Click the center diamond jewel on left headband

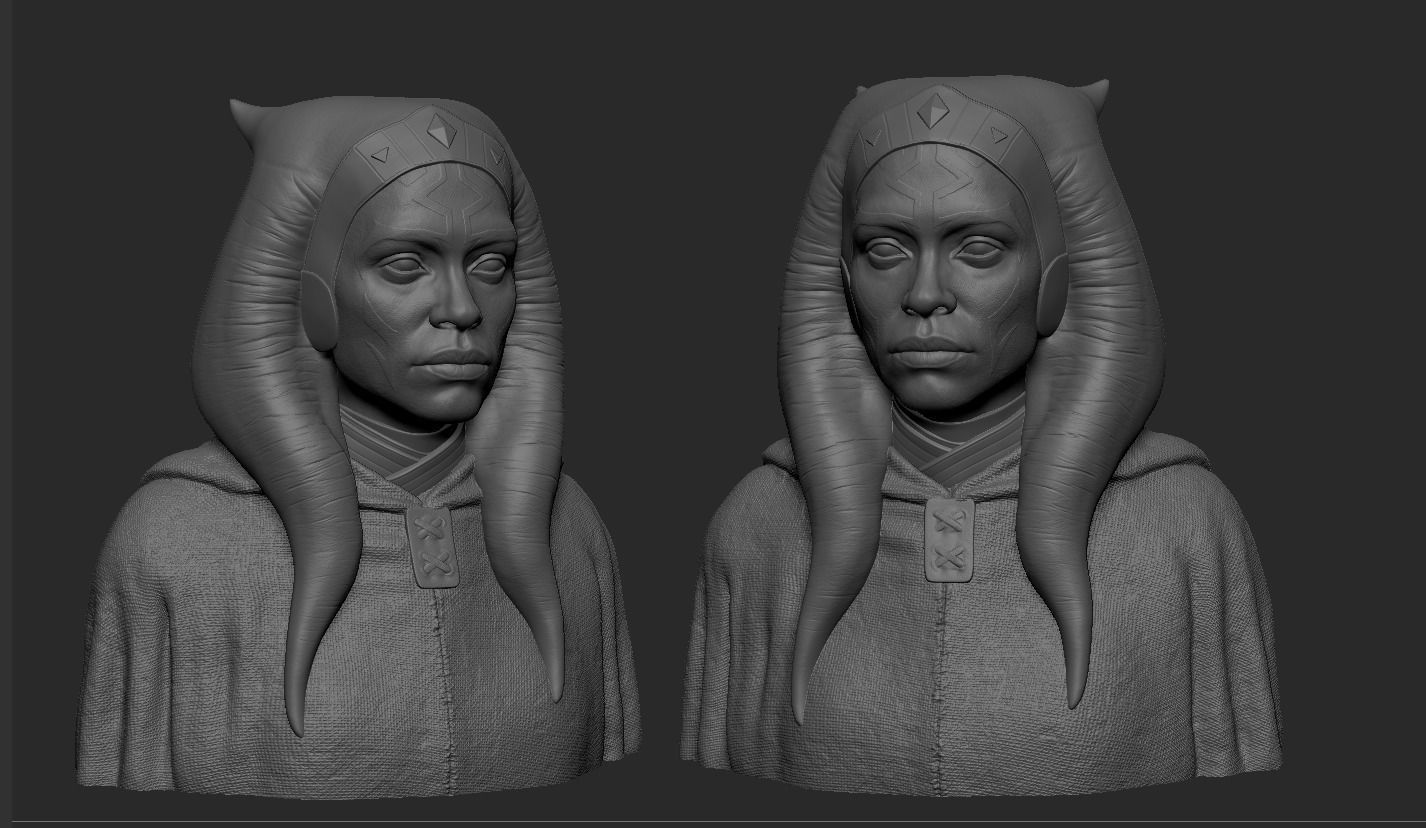440,129
